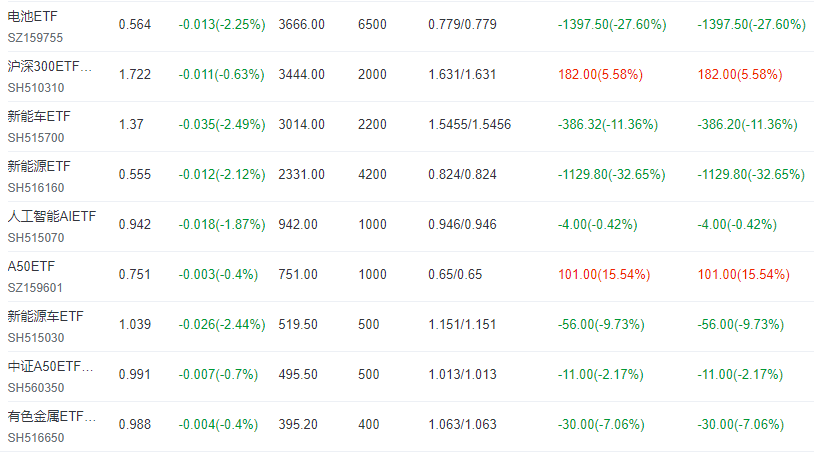Click the 2331.00 market value

click(301, 174)
